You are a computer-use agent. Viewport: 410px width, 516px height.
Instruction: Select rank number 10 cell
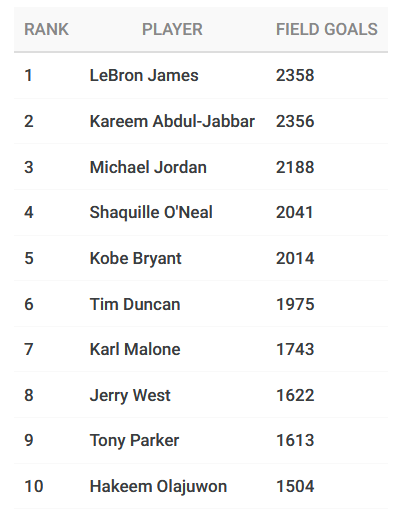(x=34, y=486)
